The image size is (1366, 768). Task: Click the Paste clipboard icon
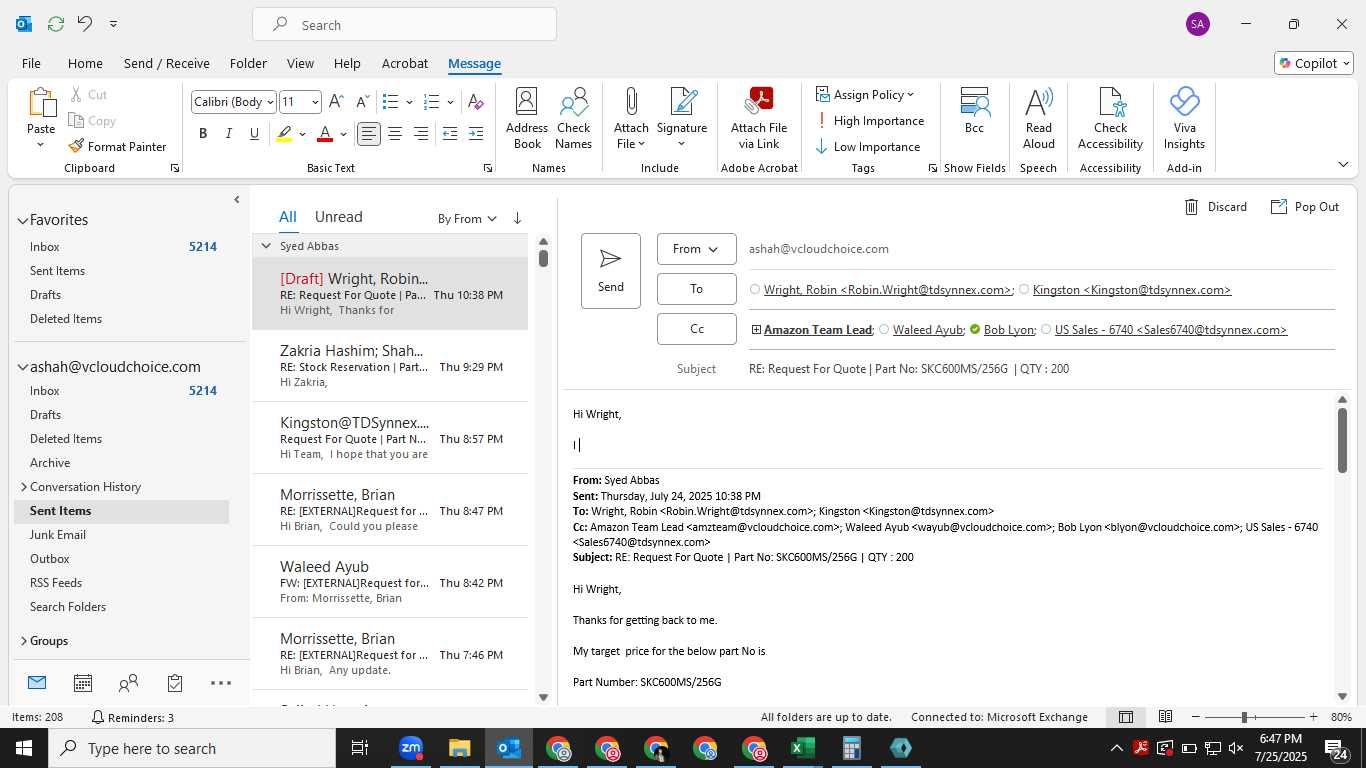41,104
